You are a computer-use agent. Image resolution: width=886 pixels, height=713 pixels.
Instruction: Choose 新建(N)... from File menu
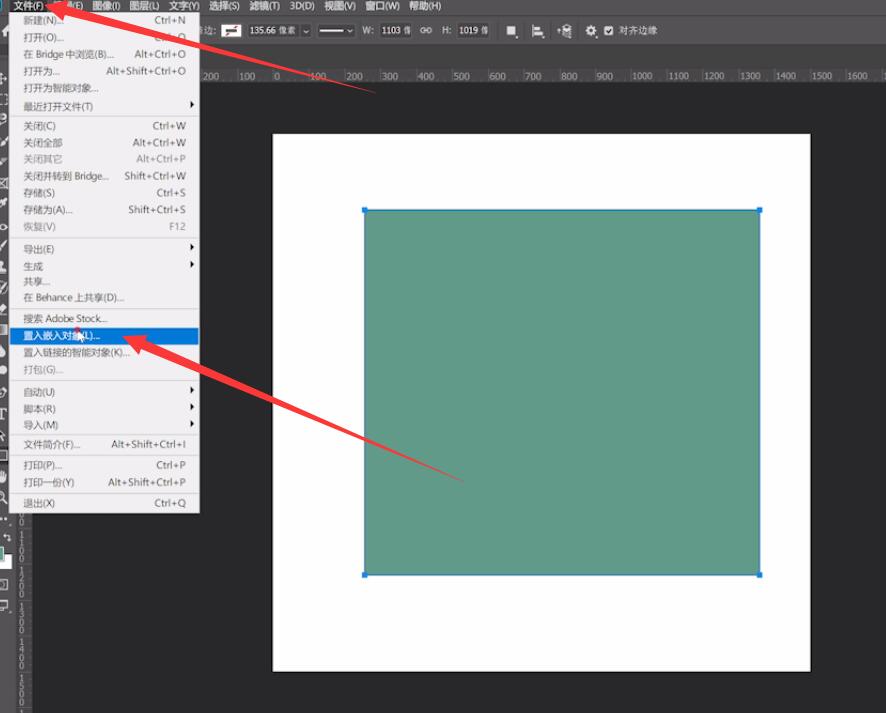point(105,20)
